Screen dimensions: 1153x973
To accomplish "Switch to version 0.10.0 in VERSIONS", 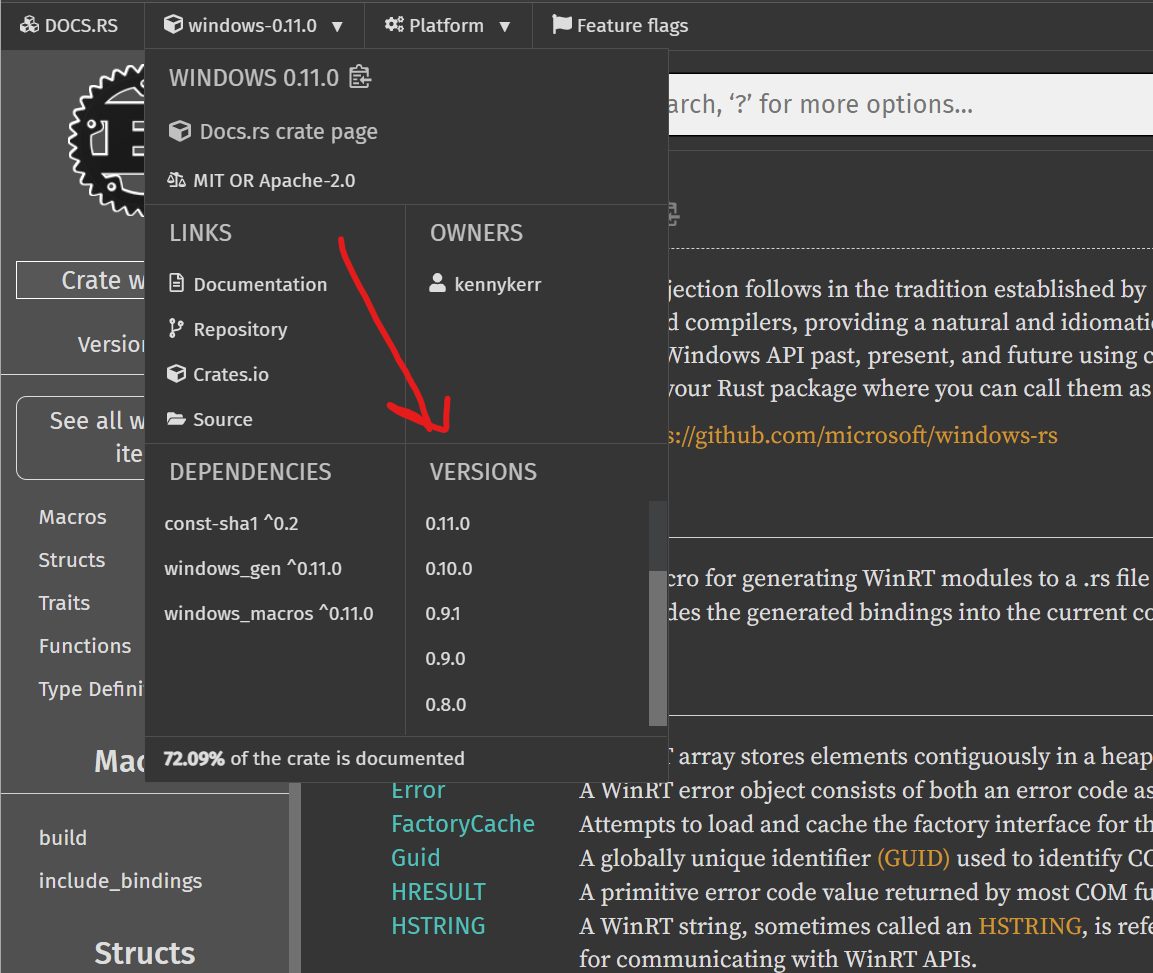I will (448, 568).
